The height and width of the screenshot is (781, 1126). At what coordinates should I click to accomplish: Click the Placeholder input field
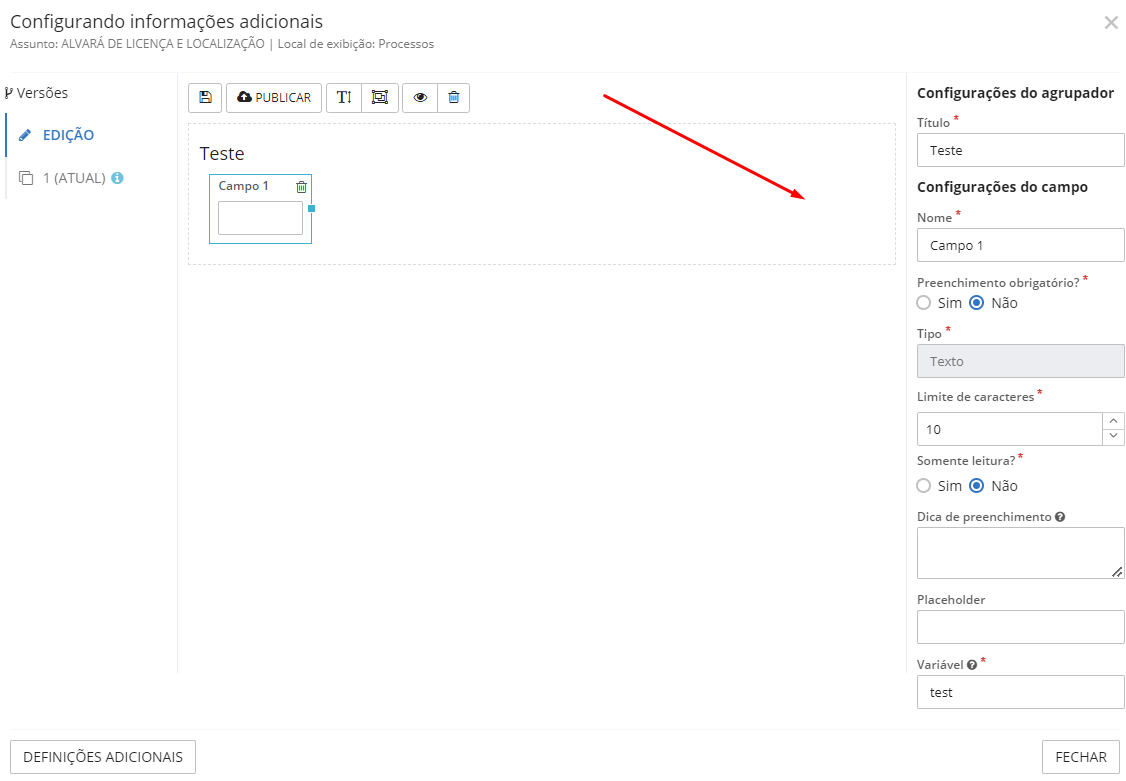[x=1020, y=627]
